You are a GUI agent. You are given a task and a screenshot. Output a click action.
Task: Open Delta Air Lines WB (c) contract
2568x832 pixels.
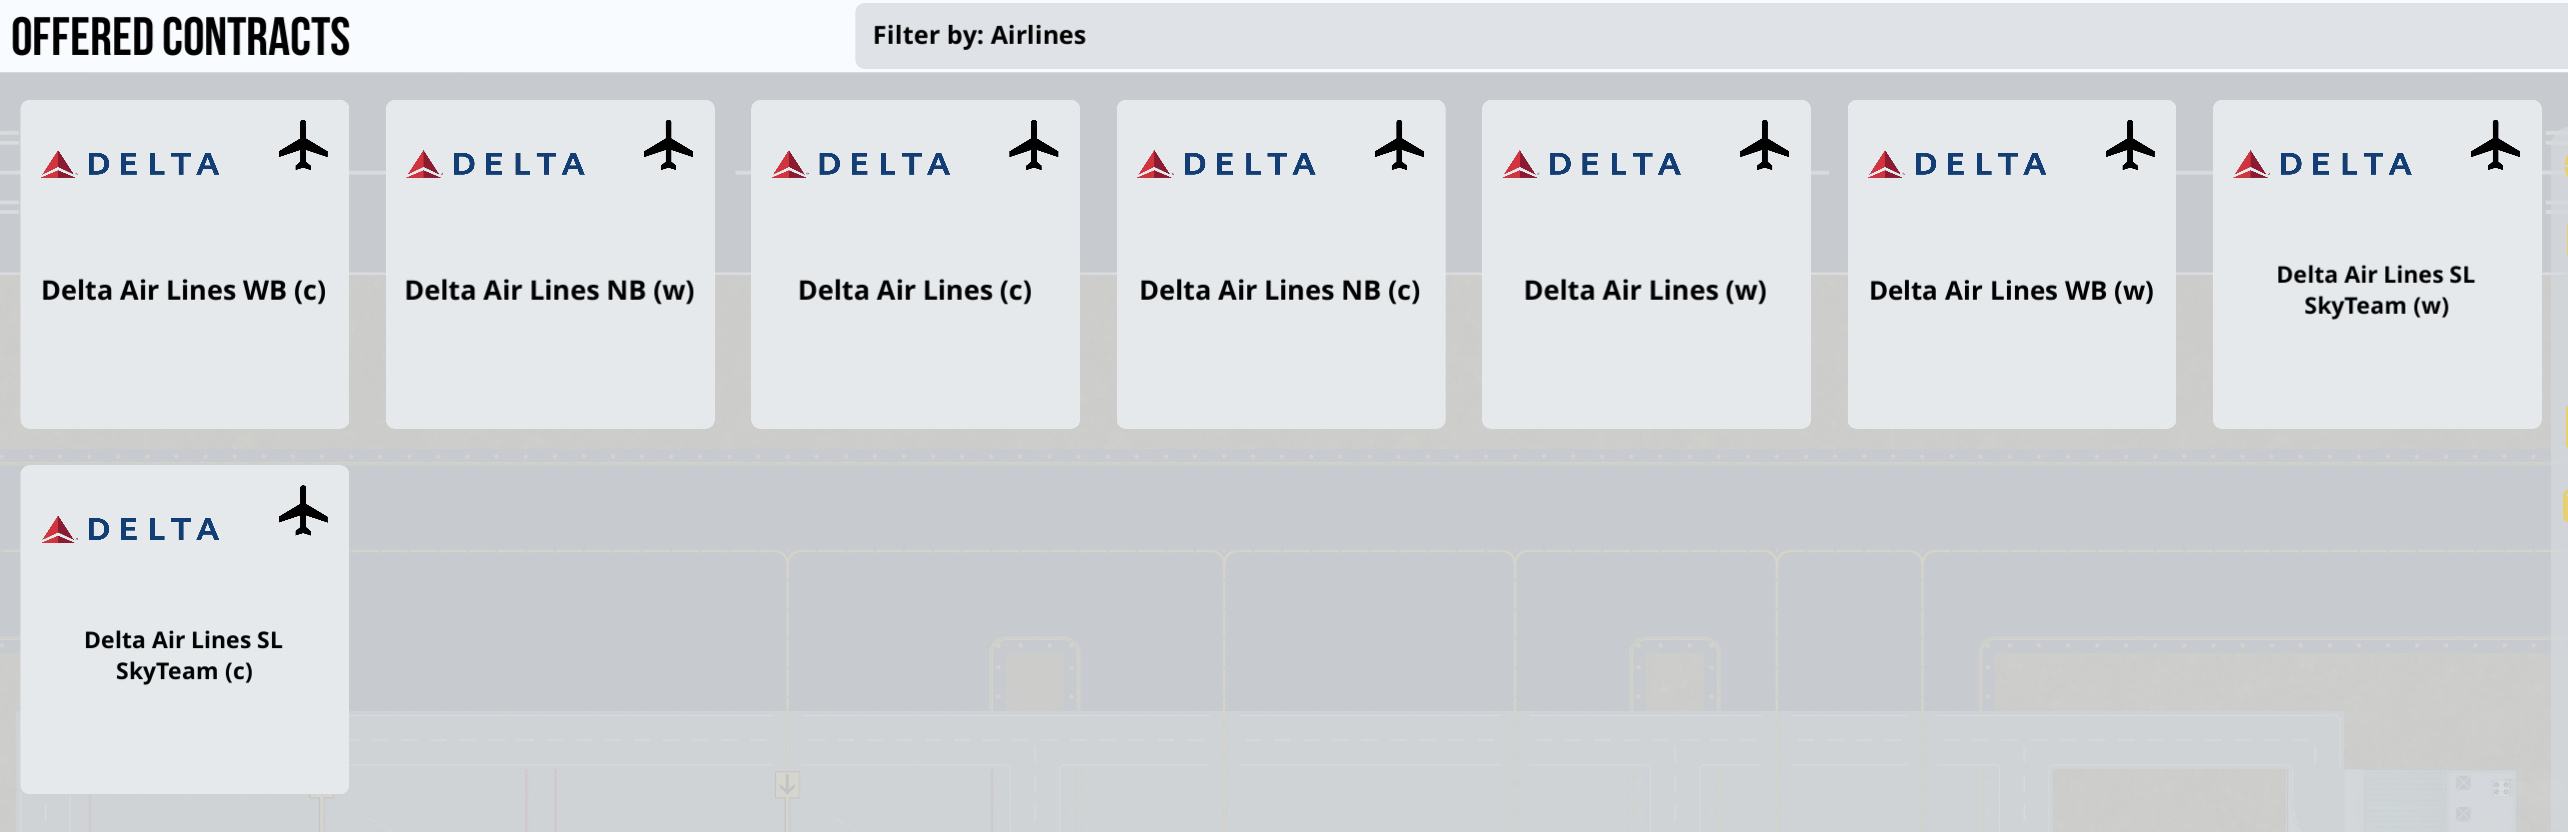click(185, 264)
